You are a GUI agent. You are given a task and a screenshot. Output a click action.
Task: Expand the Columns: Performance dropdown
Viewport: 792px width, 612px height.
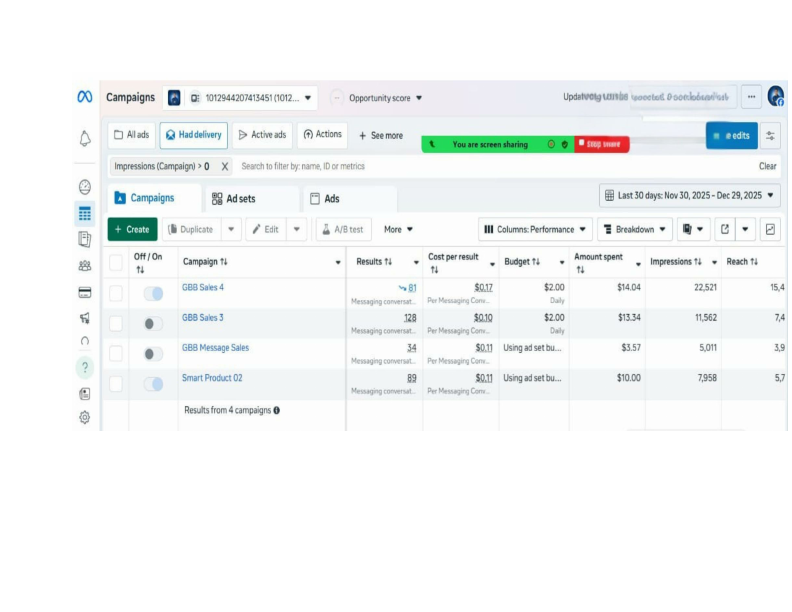point(535,229)
